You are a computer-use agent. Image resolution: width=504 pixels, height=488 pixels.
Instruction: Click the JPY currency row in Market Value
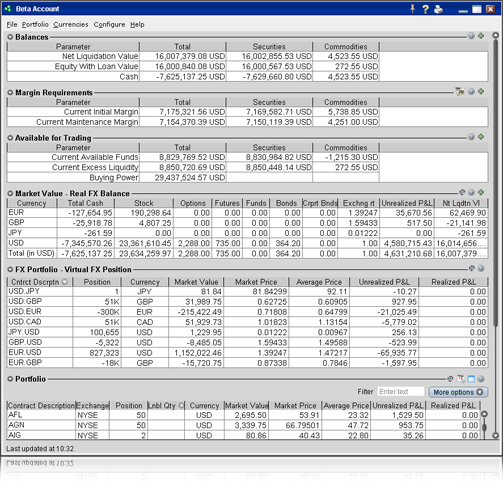pyautogui.click(x=247, y=233)
